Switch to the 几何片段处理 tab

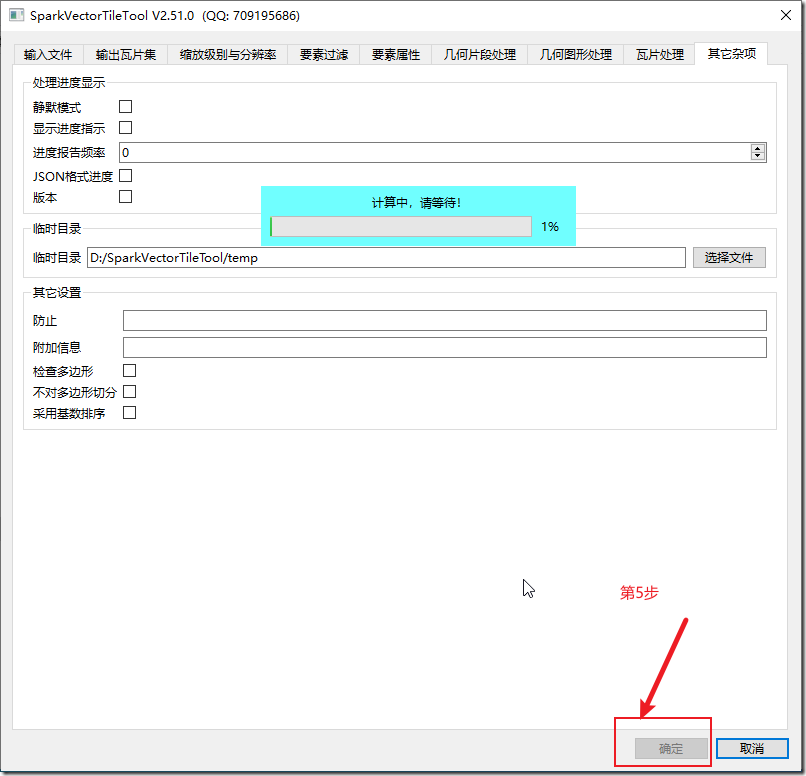(x=480, y=54)
